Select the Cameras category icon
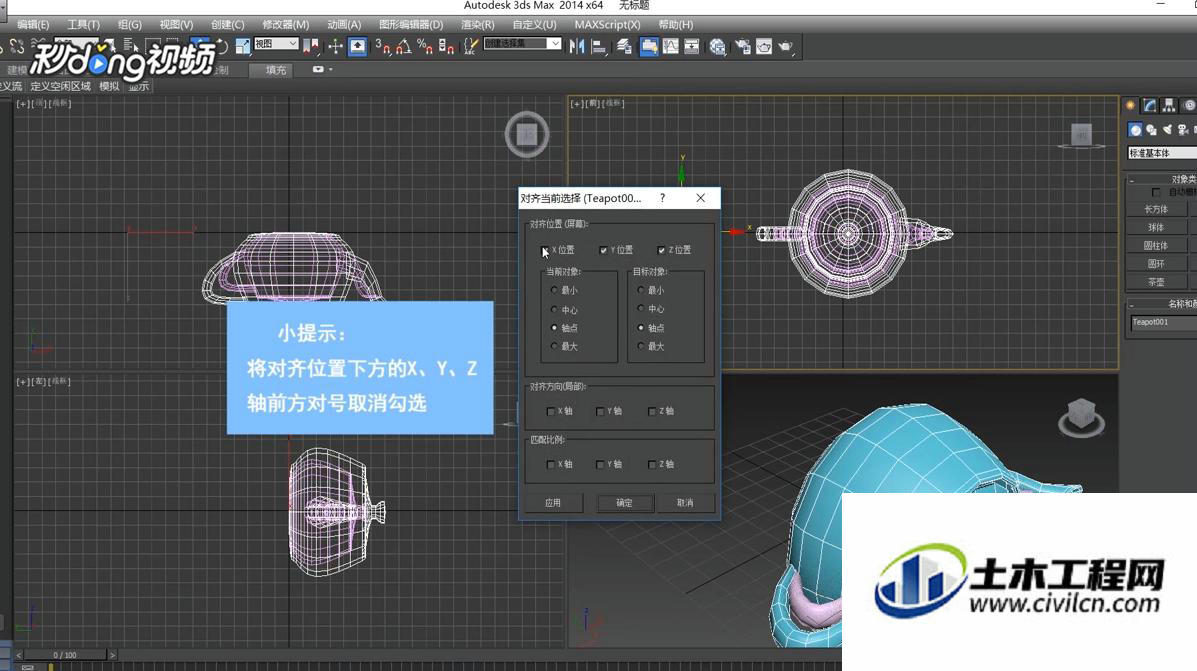 (1182, 130)
